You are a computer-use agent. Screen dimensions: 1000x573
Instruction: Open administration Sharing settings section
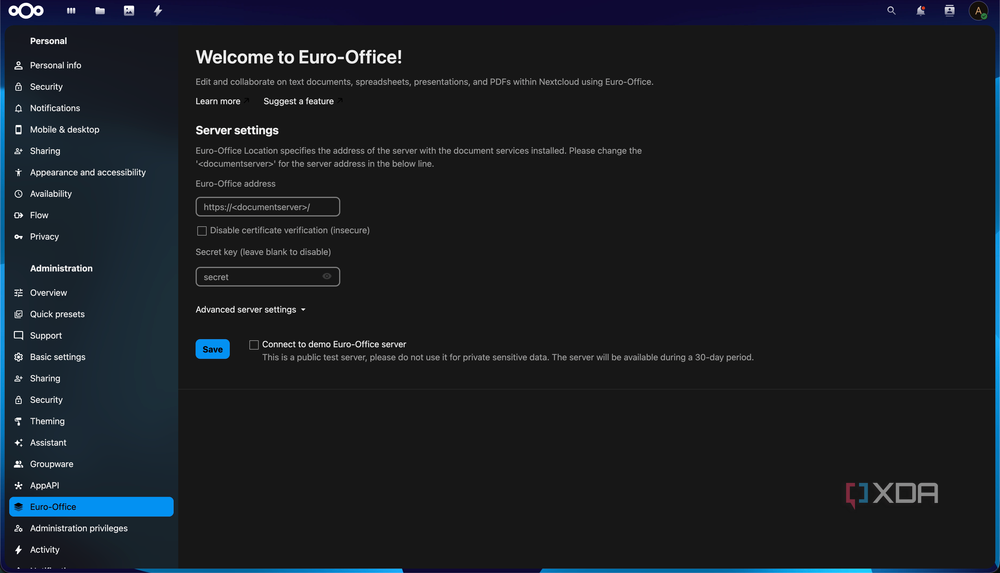91,378
